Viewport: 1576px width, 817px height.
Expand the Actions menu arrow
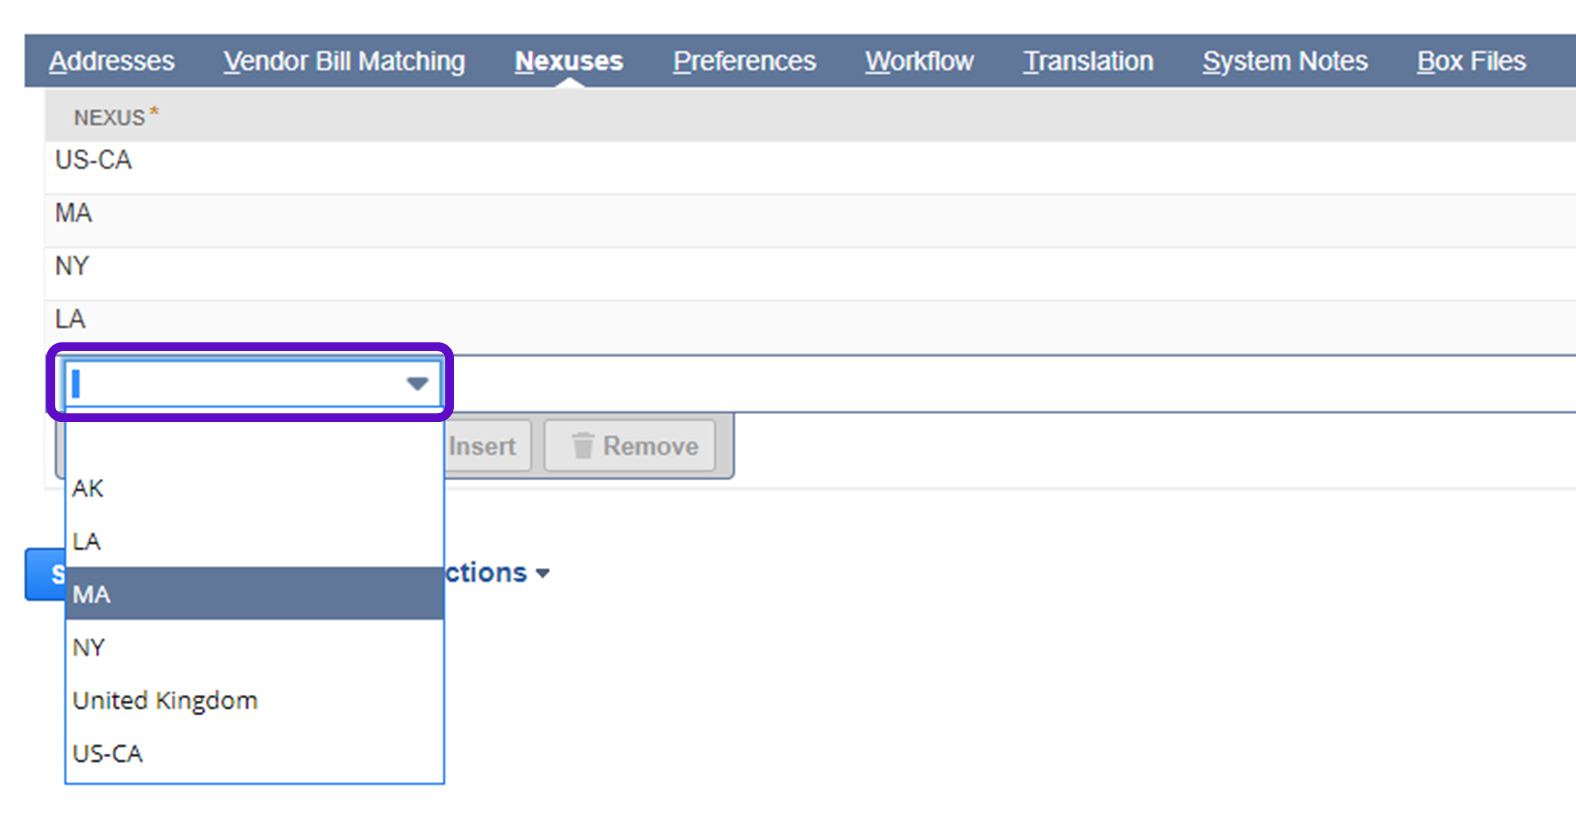tap(543, 573)
